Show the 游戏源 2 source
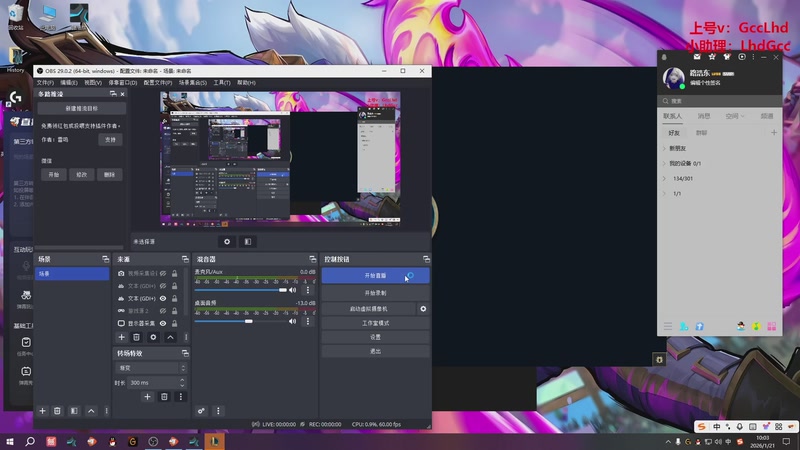This screenshot has width=800, height=450. point(163,311)
